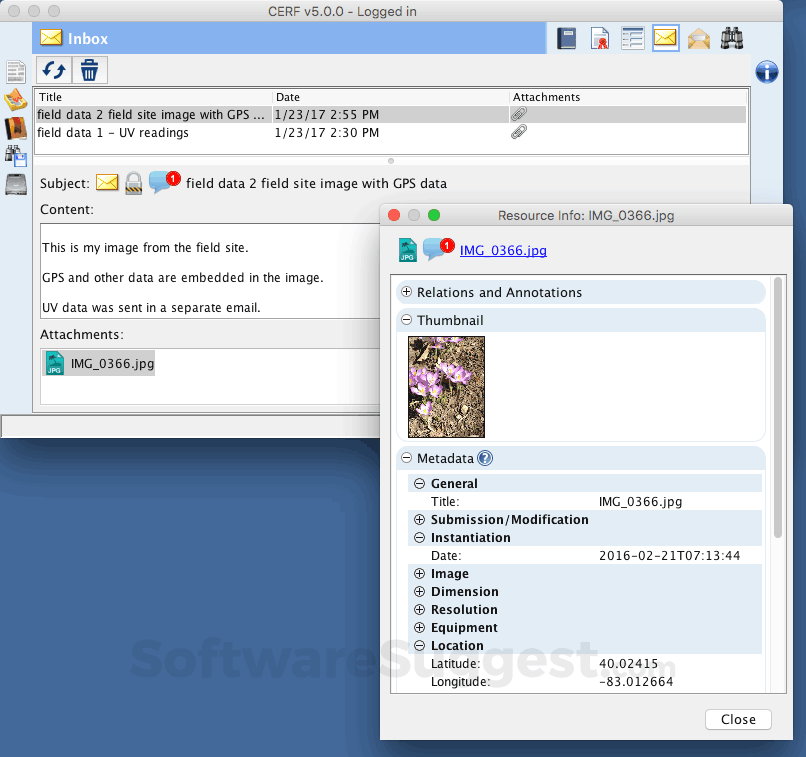
Task: Click the blue notebook toolbar icon
Action: (x=566, y=37)
